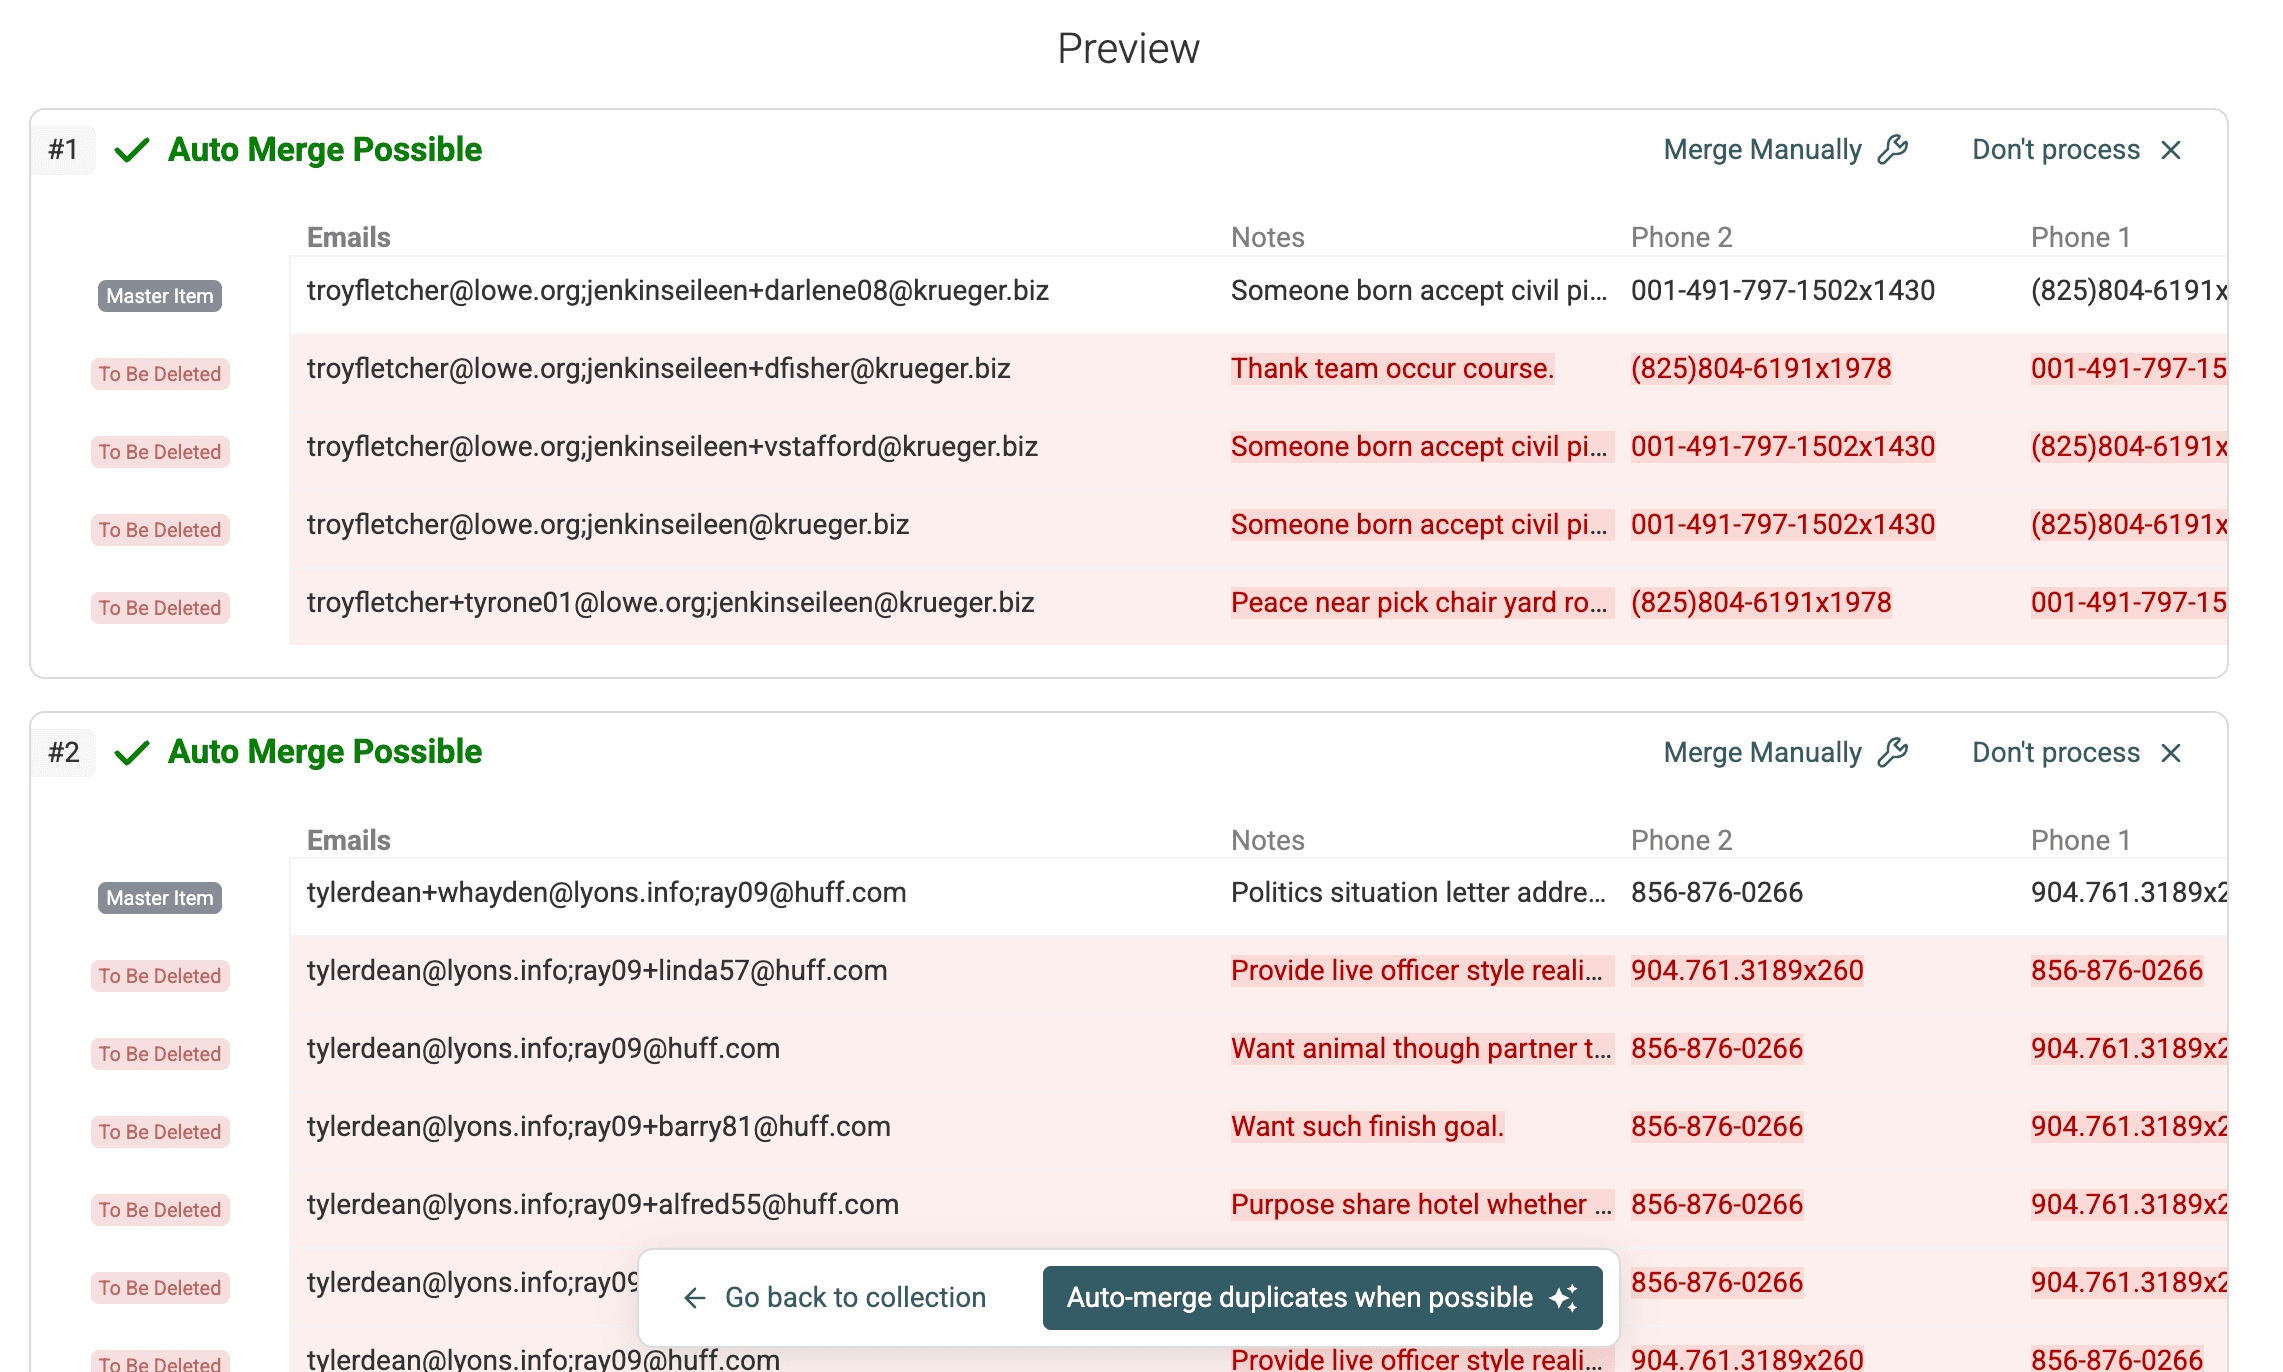
Task: Click the first To Be Deleted badge in #1
Action: point(159,373)
